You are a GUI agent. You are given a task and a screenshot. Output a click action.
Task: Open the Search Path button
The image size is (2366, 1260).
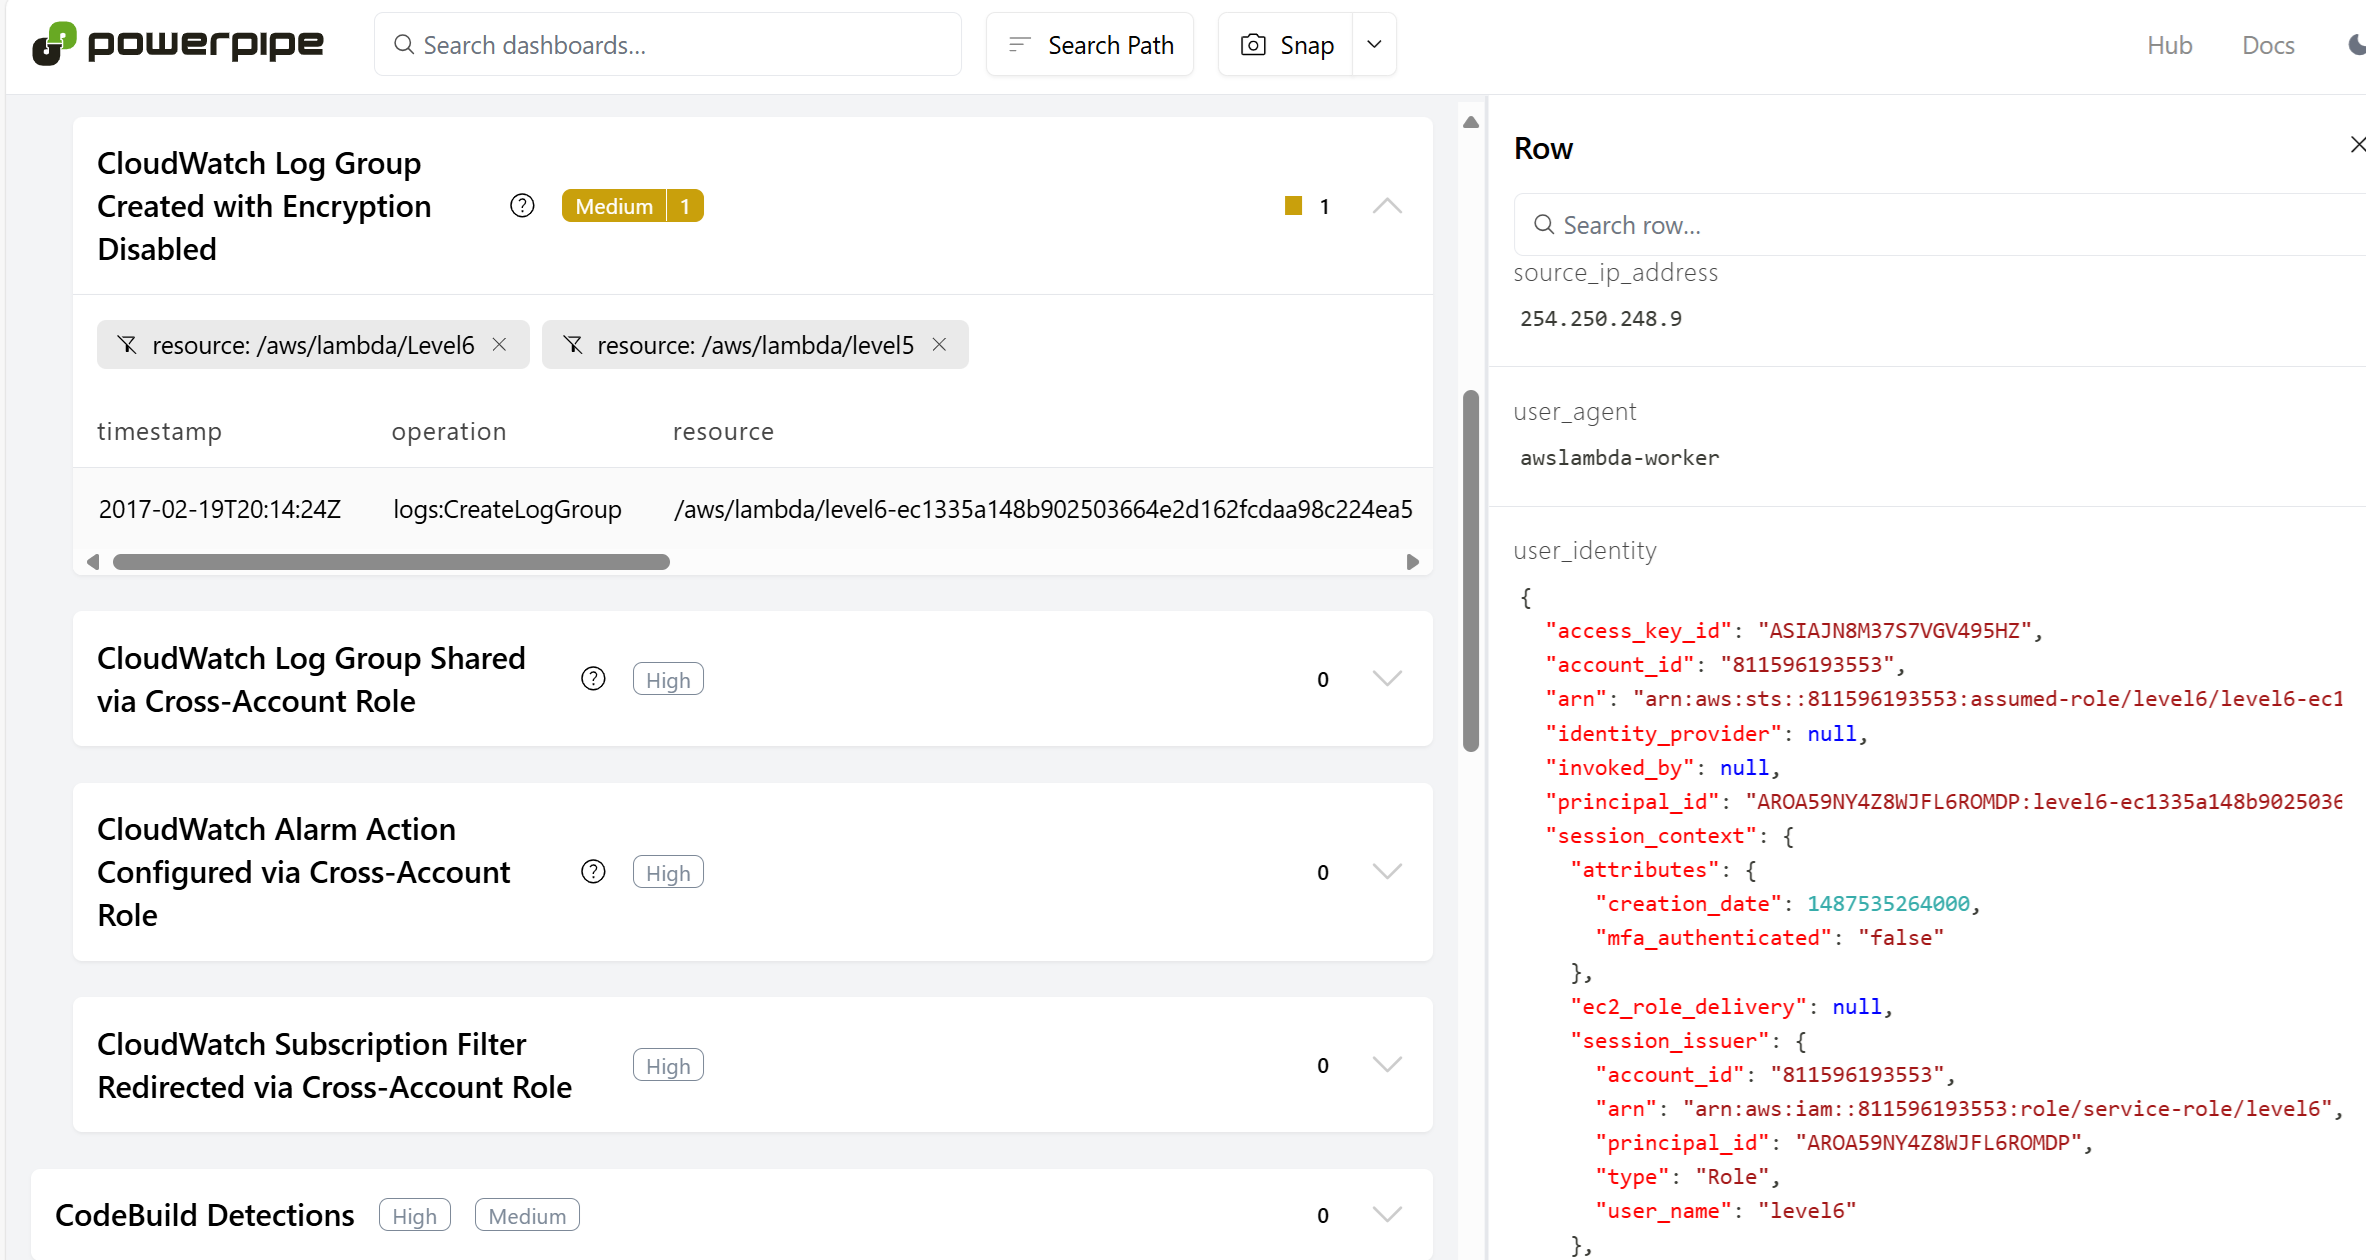(x=1090, y=45)
